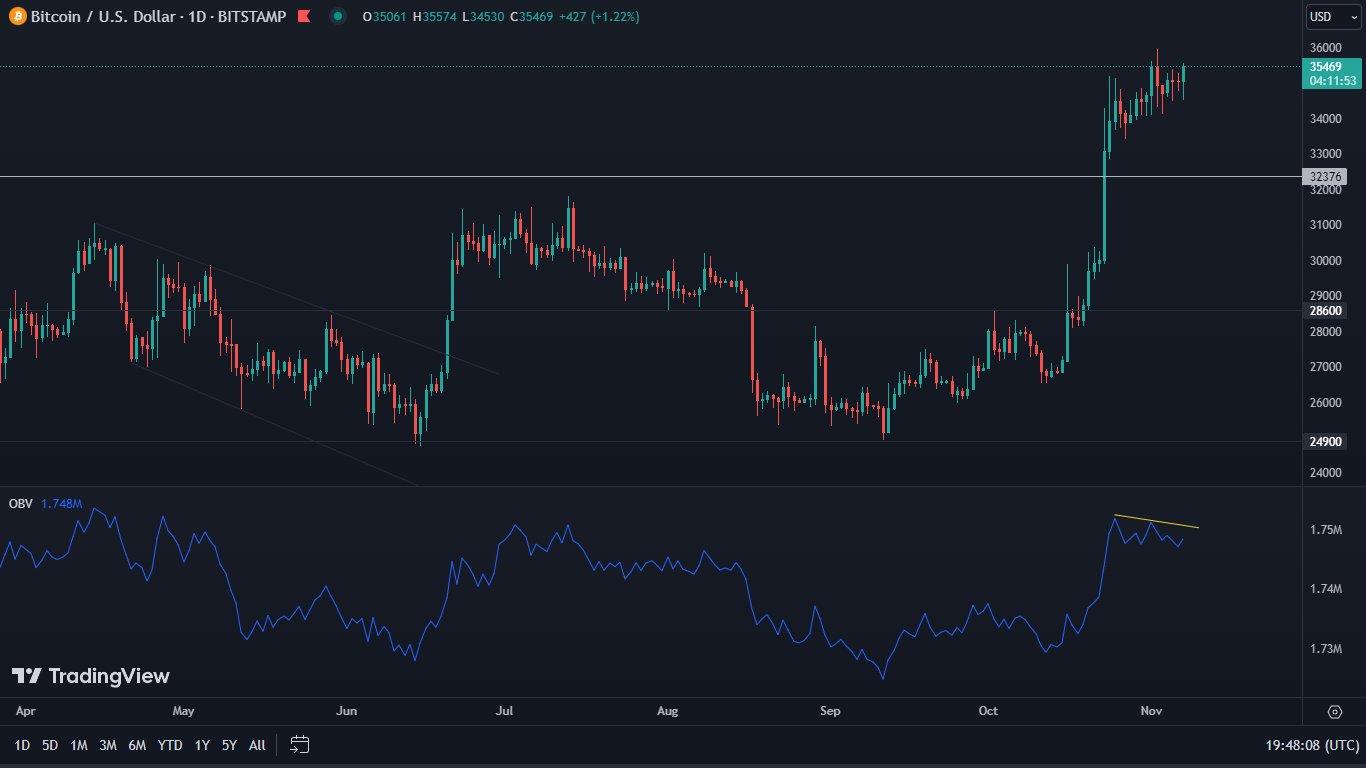This screenshot has height=768, width=1366.
Task: Show the 5Y date range
Action: click(229, 745)
